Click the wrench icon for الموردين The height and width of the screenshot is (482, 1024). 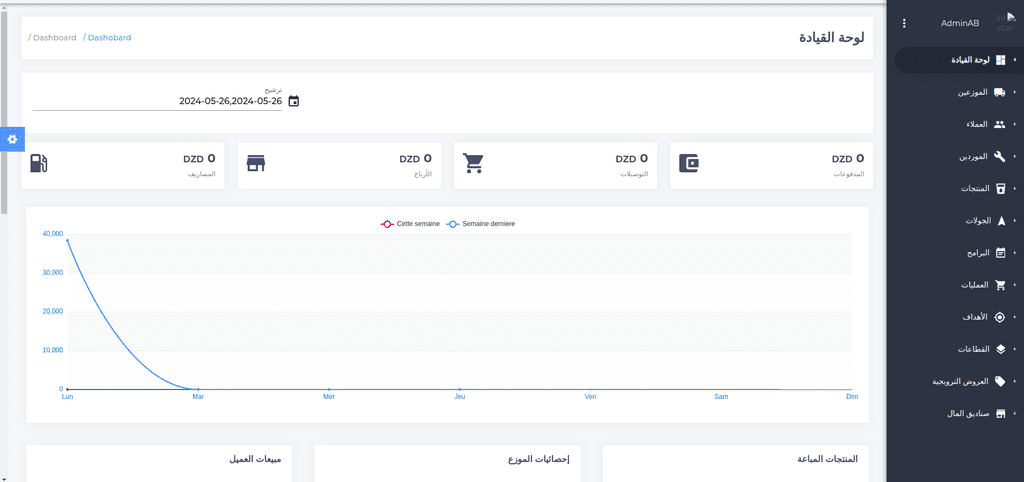tap(1000, 156)
